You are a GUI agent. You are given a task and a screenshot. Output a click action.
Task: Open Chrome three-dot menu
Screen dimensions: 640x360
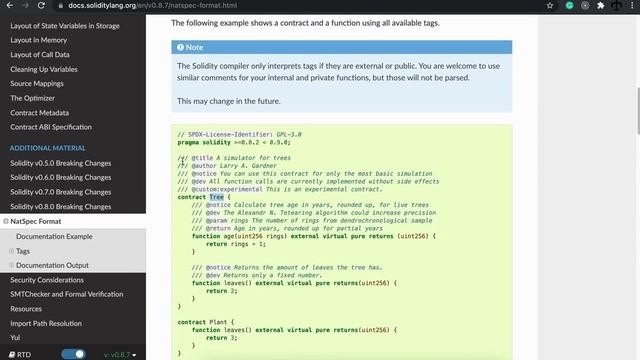[632, 5]
